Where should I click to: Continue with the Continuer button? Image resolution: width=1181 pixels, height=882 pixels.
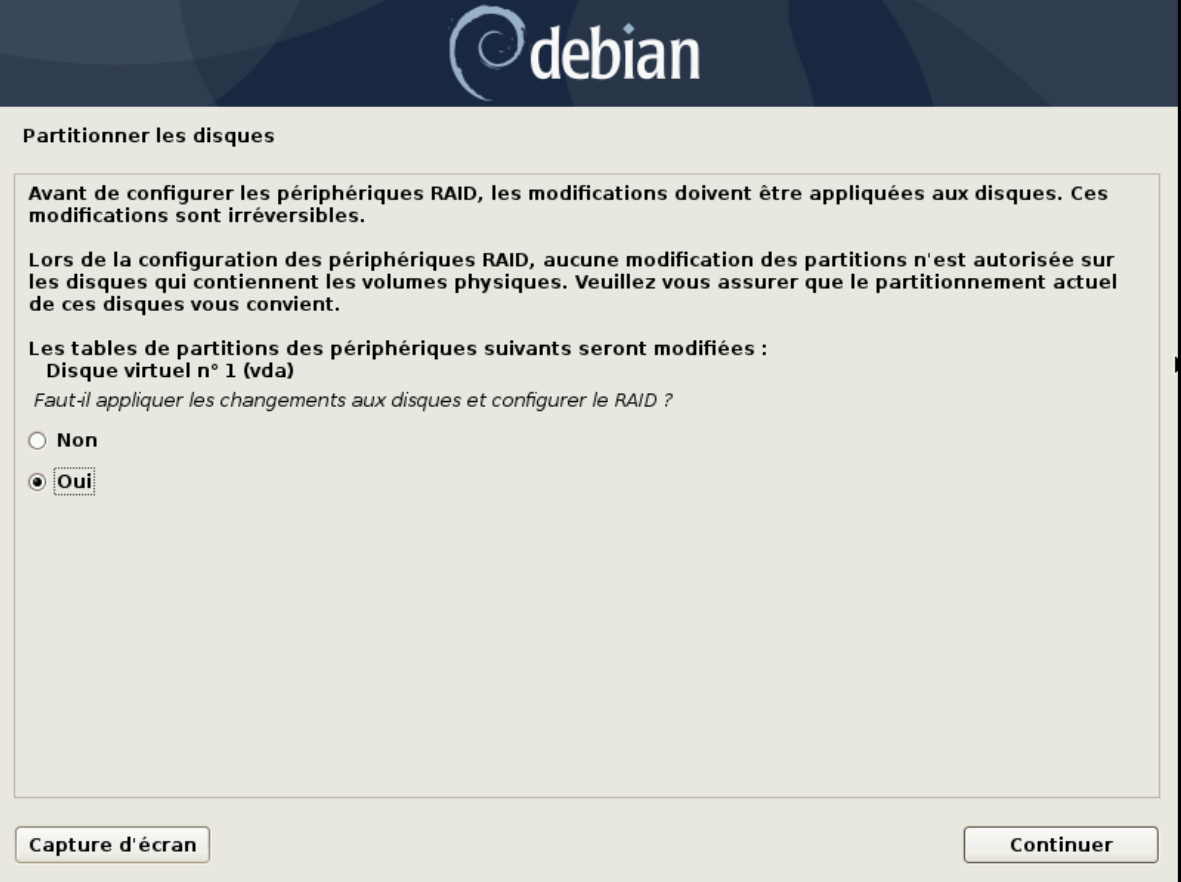[1060, 844]
